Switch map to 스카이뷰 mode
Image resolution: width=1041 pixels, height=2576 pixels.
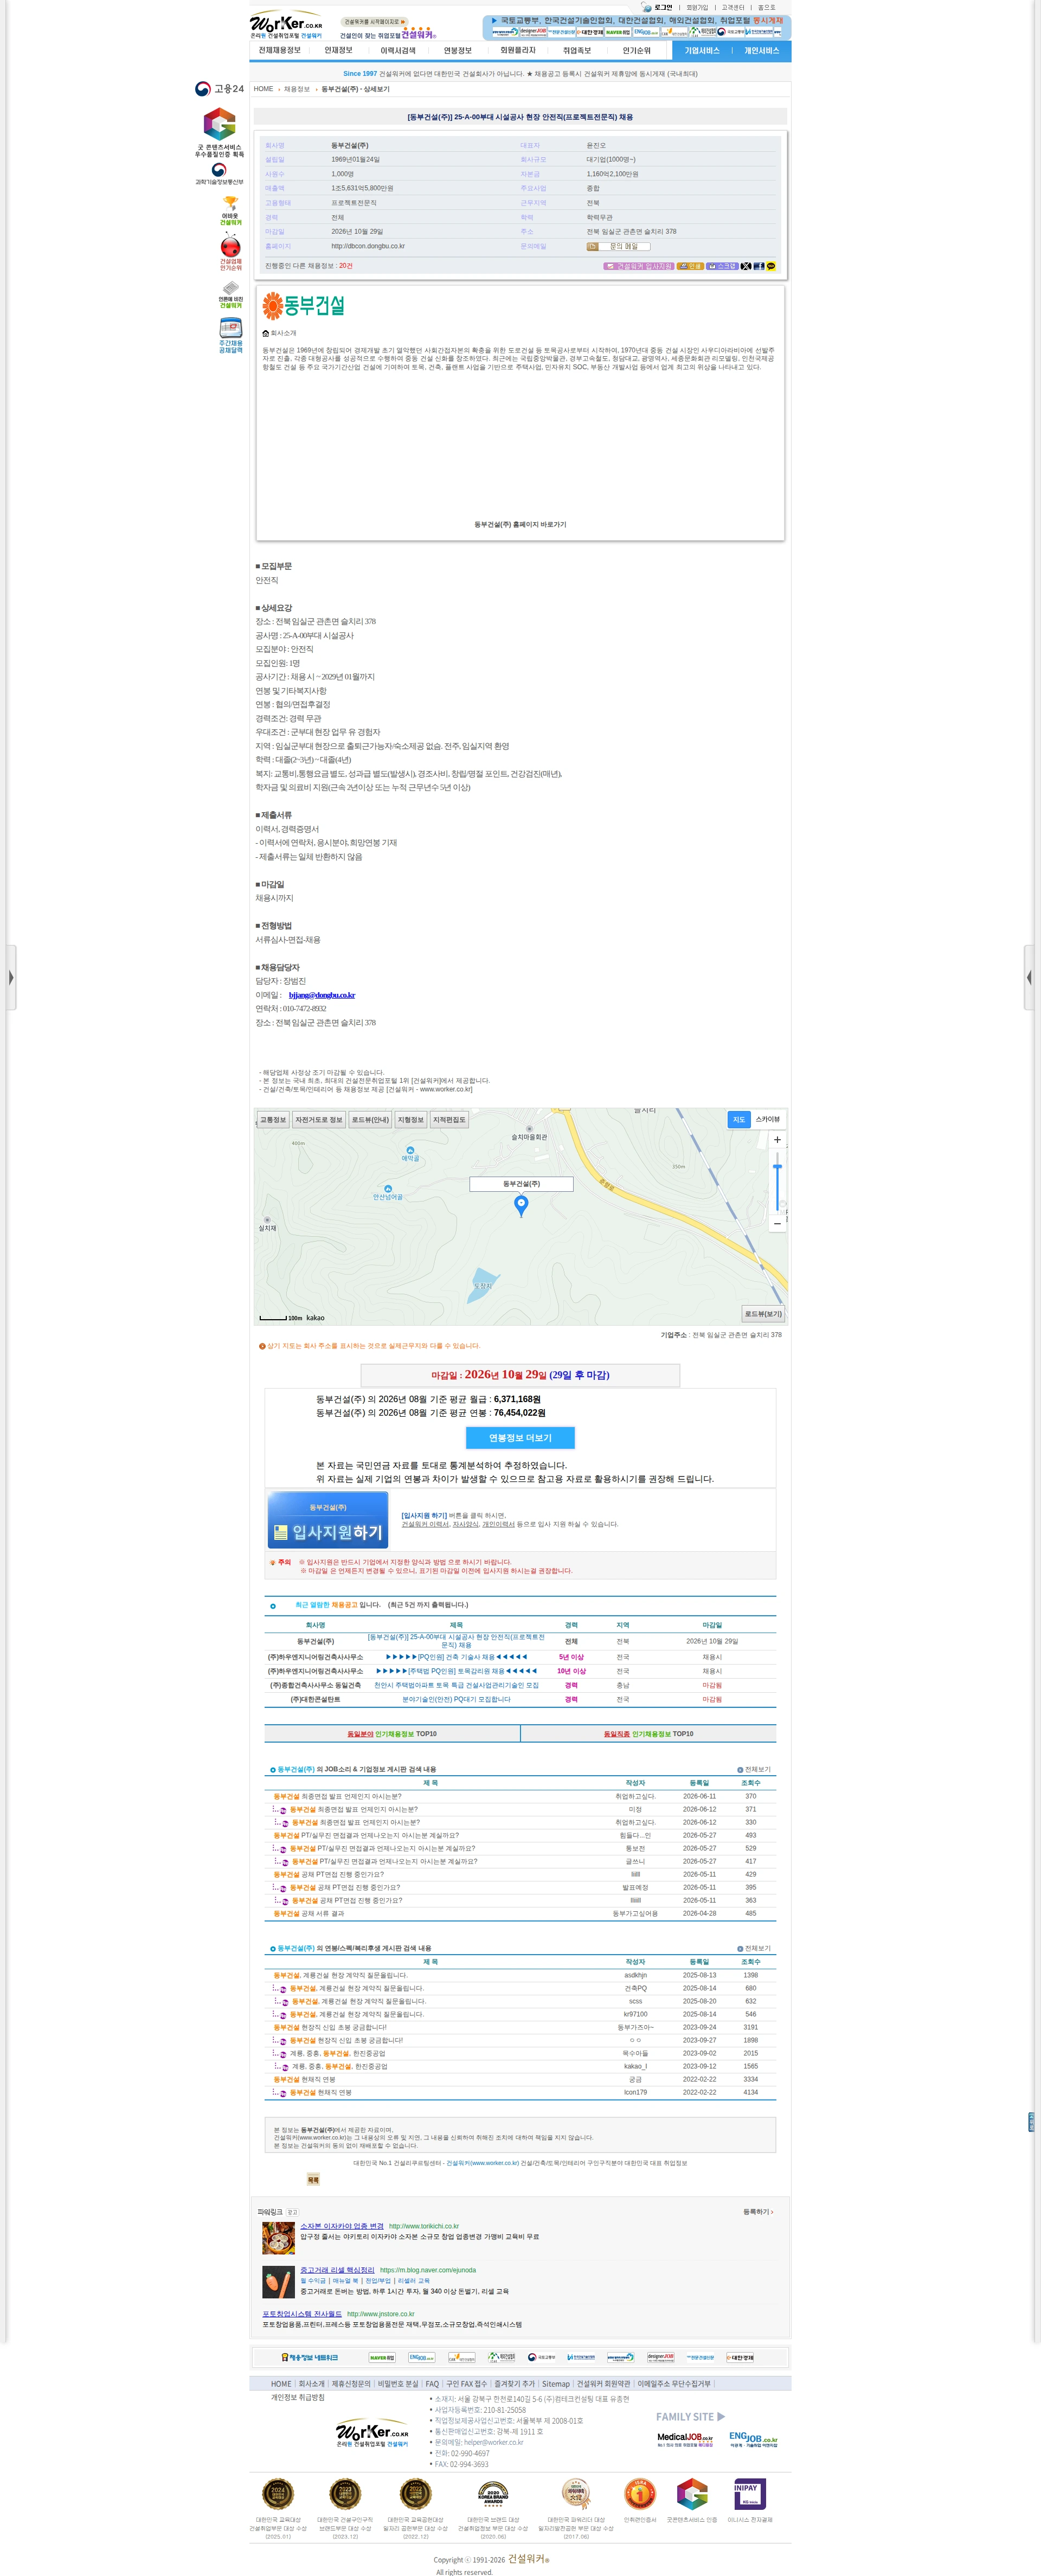pyautogui.click(x=768, y=1119)
